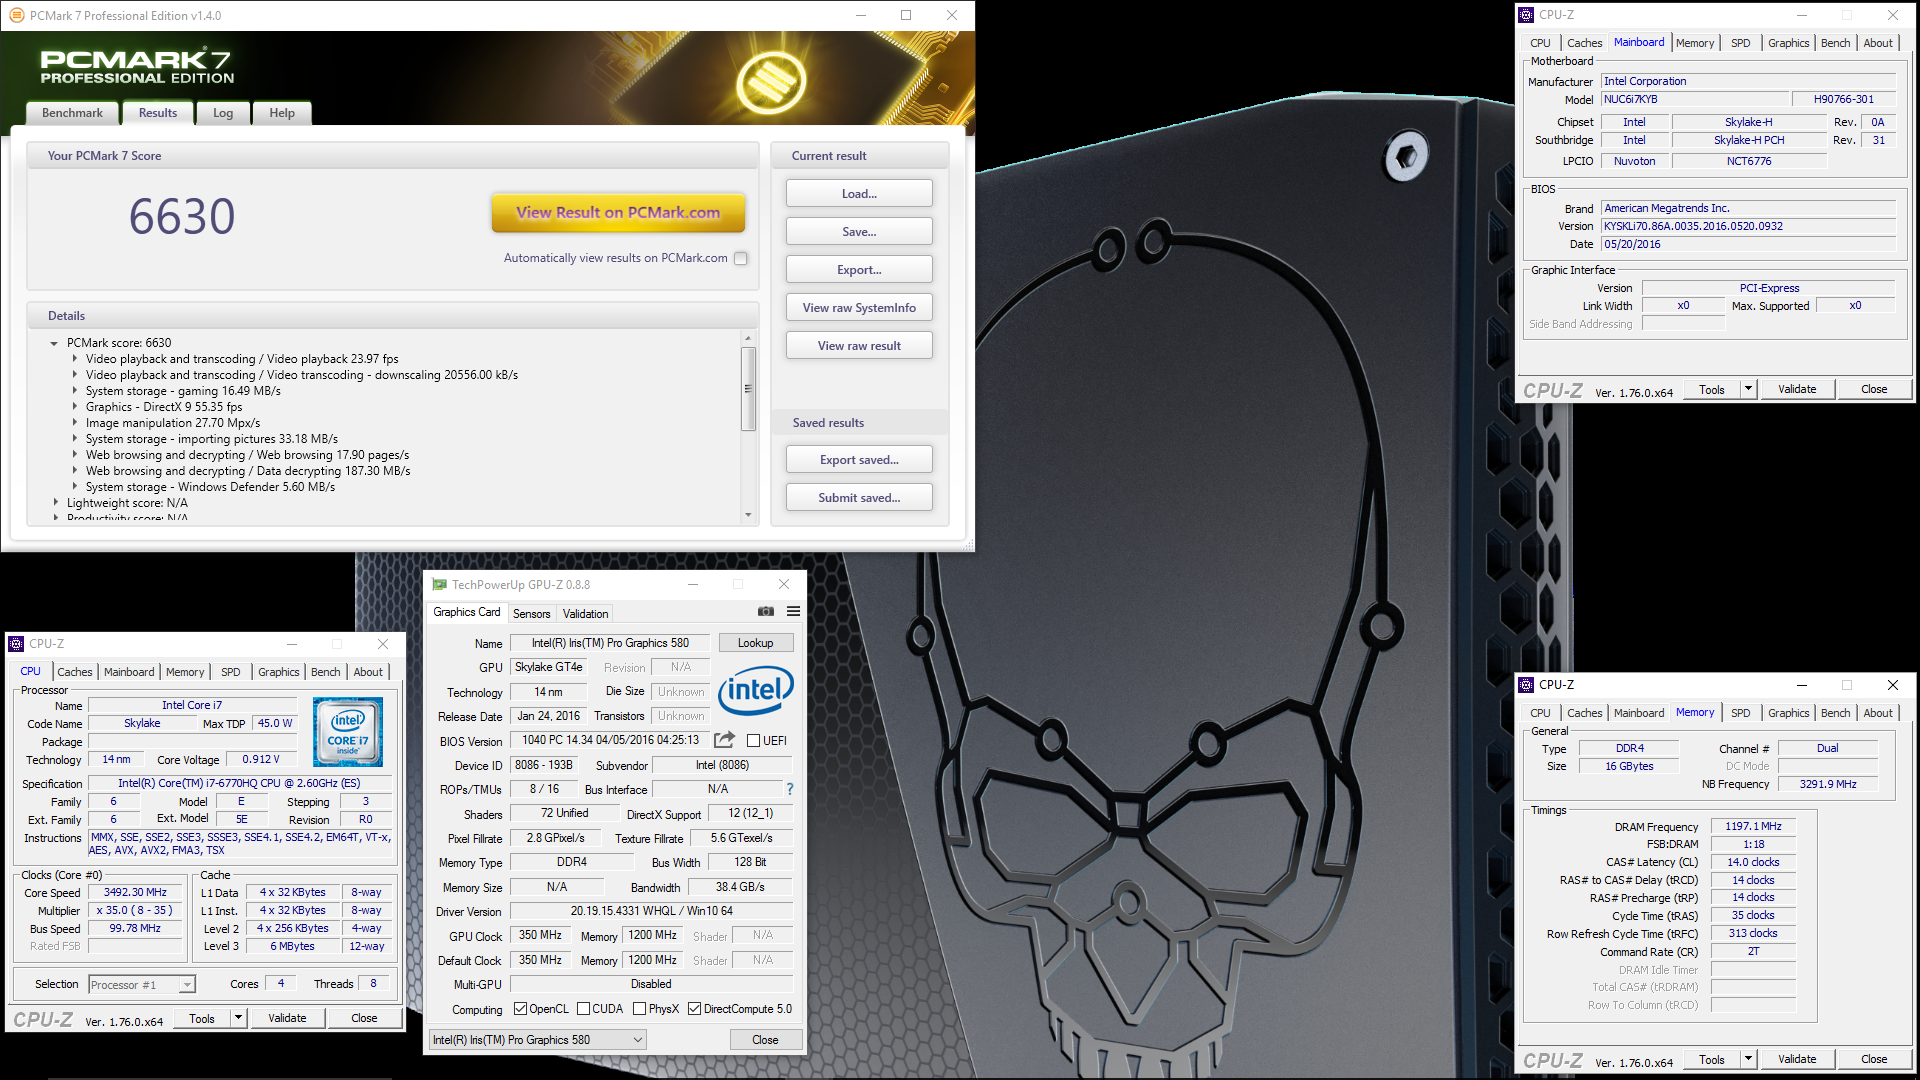Open SPD tab in CPU-Z Mainboard window

tap(1741, 43)
